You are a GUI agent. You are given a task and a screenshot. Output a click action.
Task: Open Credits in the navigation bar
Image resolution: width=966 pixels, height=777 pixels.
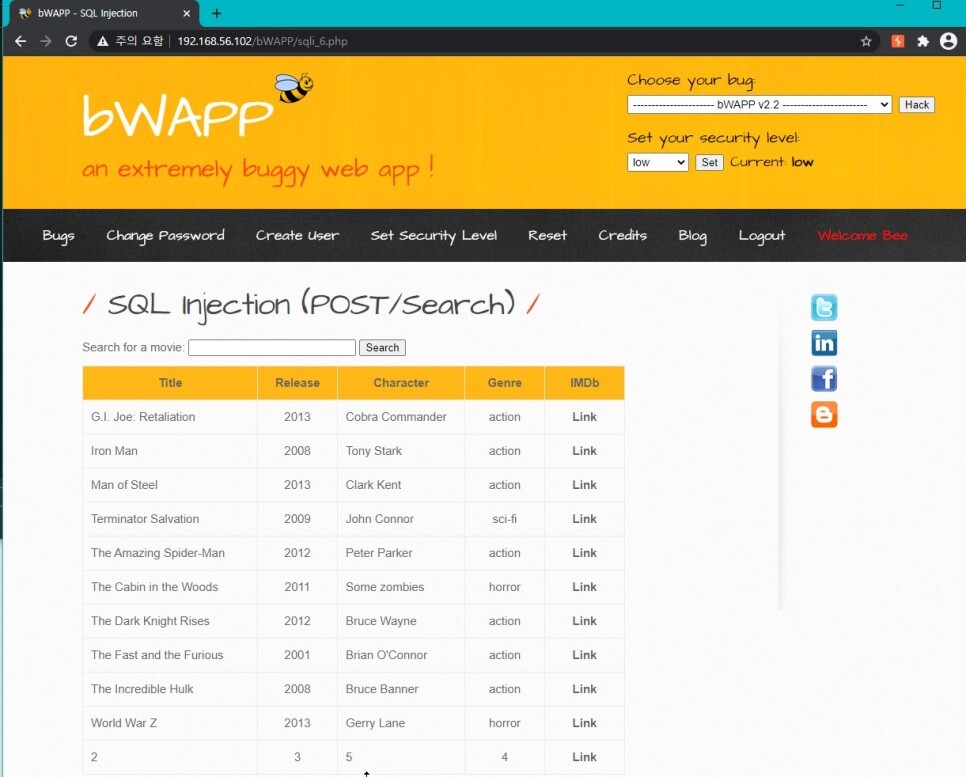tap(622, 235)
